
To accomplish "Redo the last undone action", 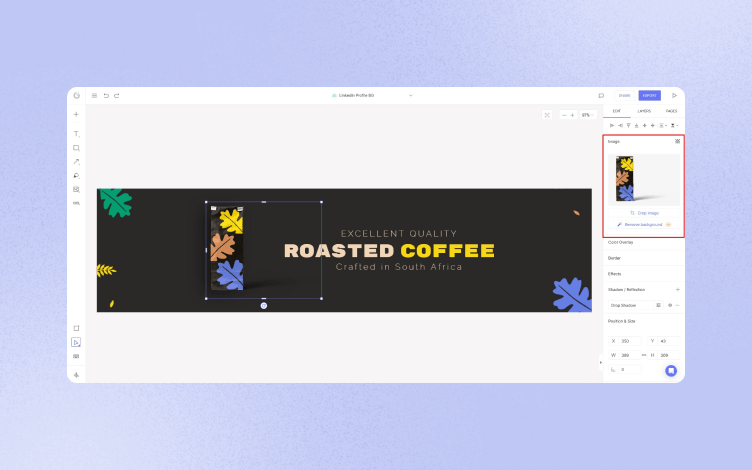I will coord(117,95).
